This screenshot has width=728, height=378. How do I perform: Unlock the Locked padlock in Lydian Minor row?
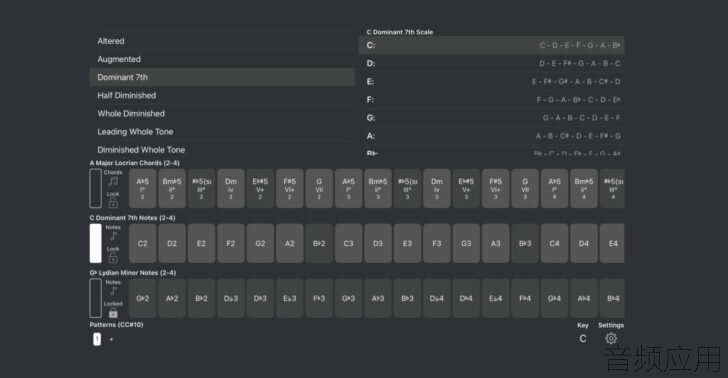[x=113, y=313]
